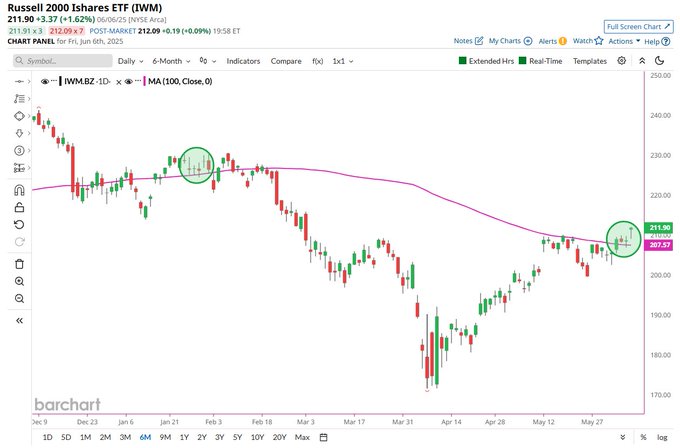Open the Help link
The height and width of the screenshot is (448, 680).
657,42
